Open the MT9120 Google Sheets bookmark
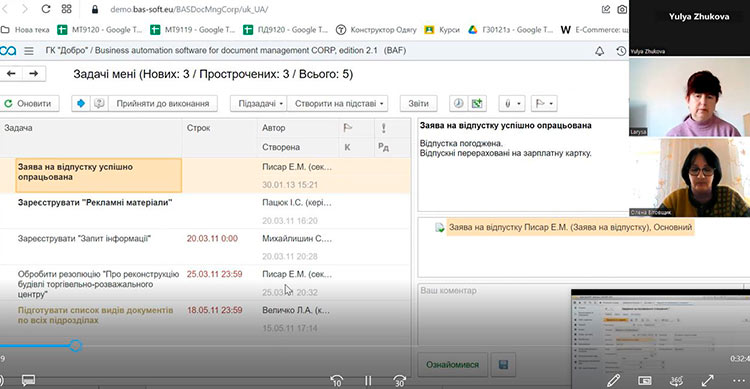 [x=99, y=30]
